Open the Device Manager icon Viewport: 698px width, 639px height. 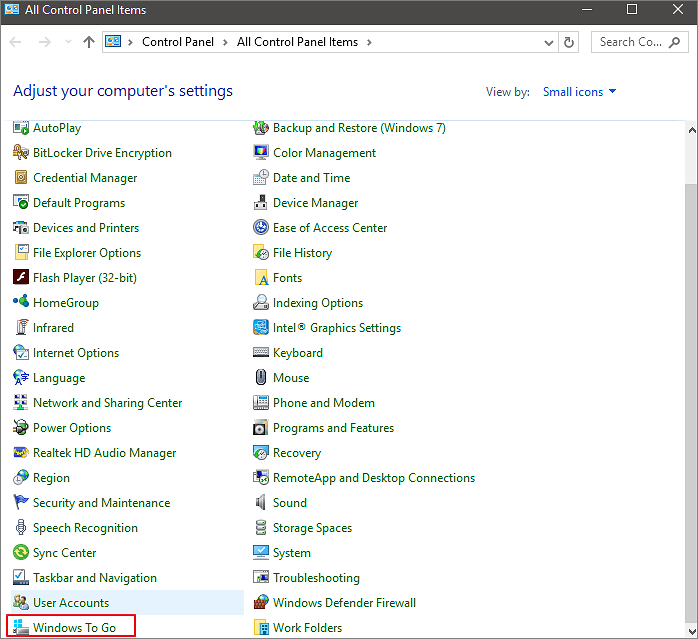261,203
